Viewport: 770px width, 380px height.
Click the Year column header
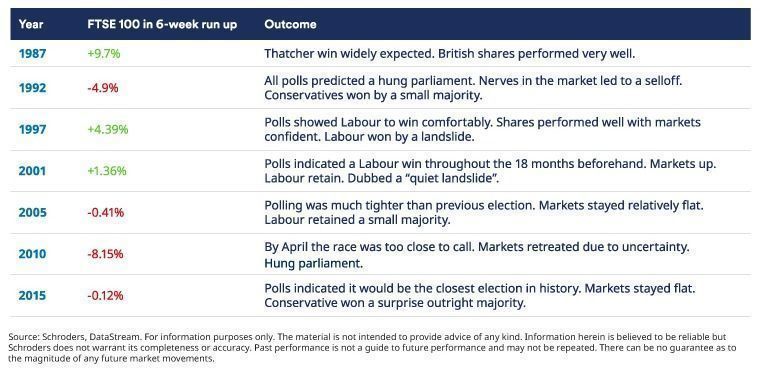pos(31,24)
